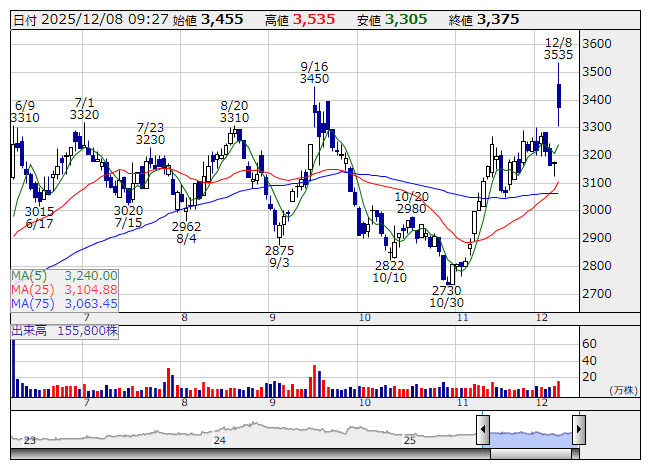Screen dimensions: 653x470
Task: Click the 3000 price axis label
Action: tap(597, 209)
